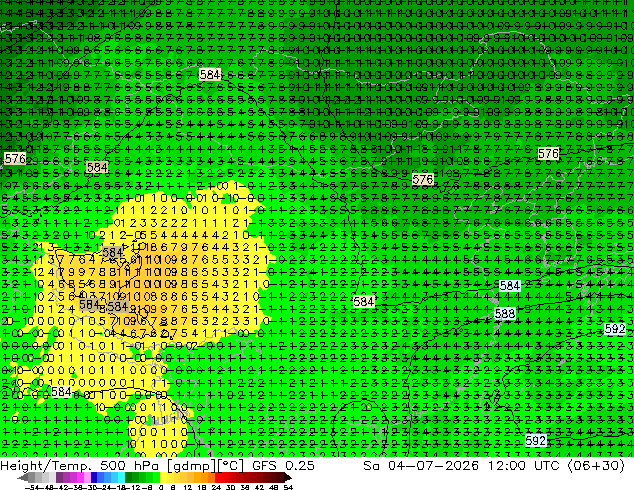Viewport: 634px width, 490px height.
Task: Select the lowest 584 label in the yellow area
Action: pyautogui.click(x=61, y=391)
